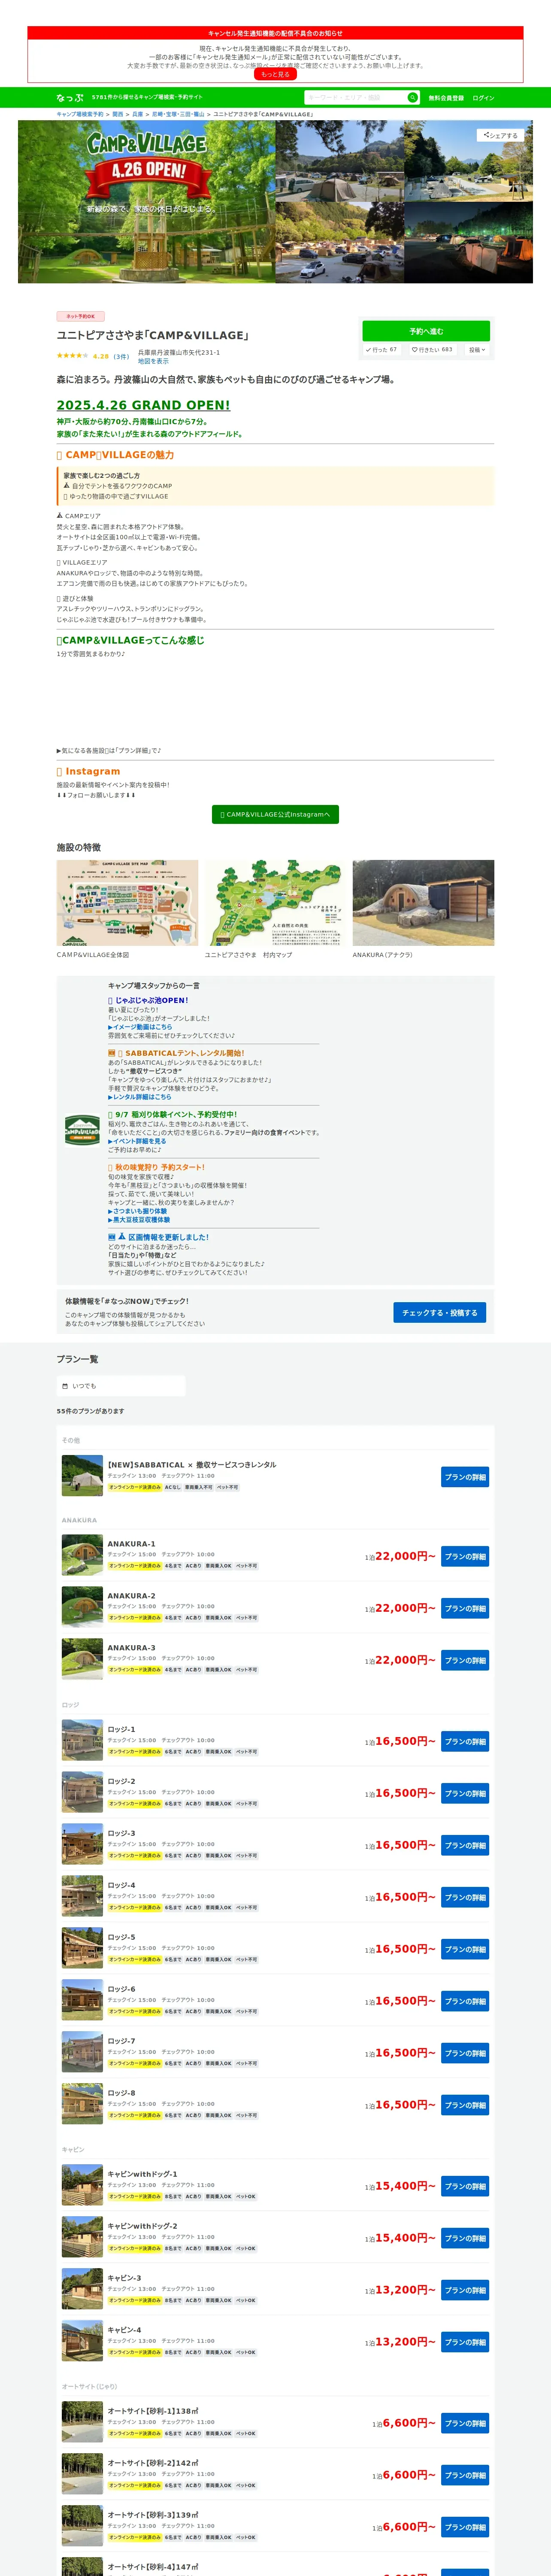Click the 予約へ進む green button

pyautogui.click(x=426, y=331)
